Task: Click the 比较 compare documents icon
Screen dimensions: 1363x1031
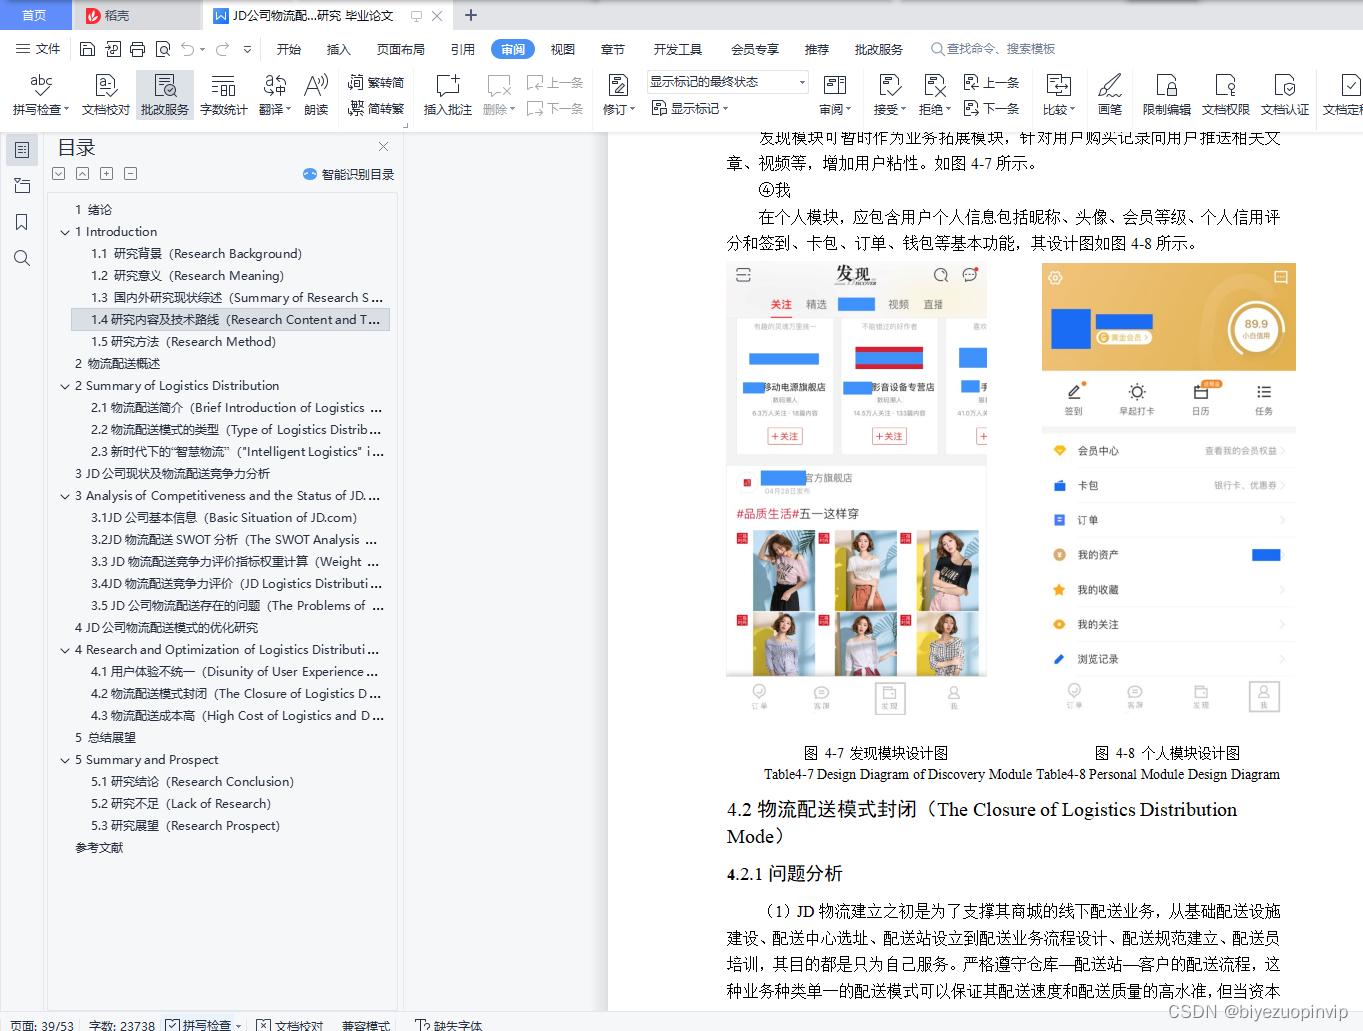Action: pos(1058,86)
